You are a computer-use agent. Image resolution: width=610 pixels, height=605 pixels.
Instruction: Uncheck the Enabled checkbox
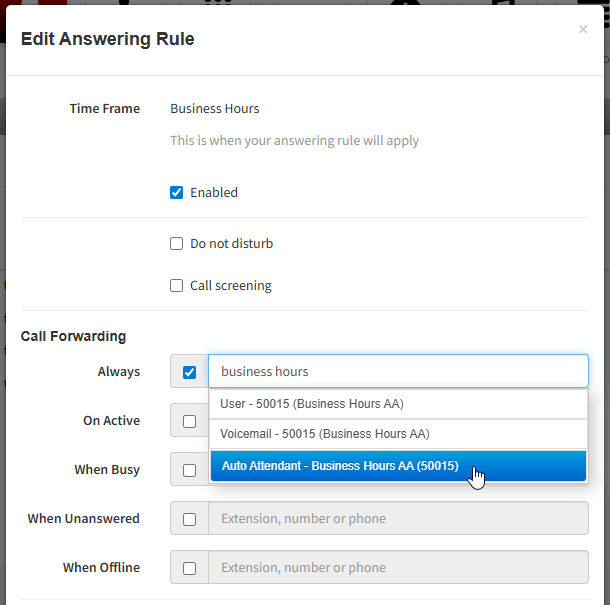pyautogui.click(x=176, y=193)
